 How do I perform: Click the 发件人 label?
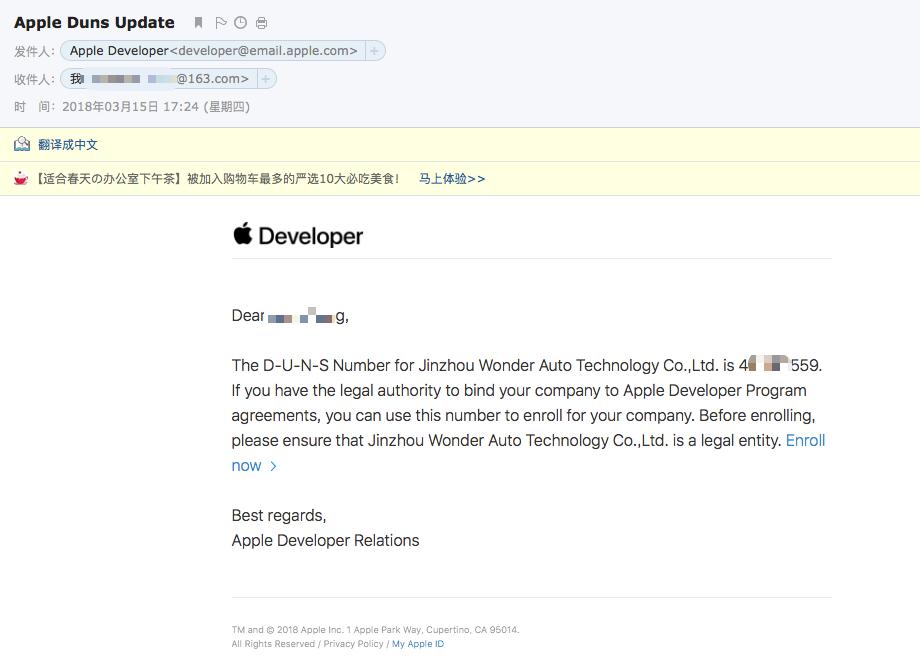click(34, 52)
